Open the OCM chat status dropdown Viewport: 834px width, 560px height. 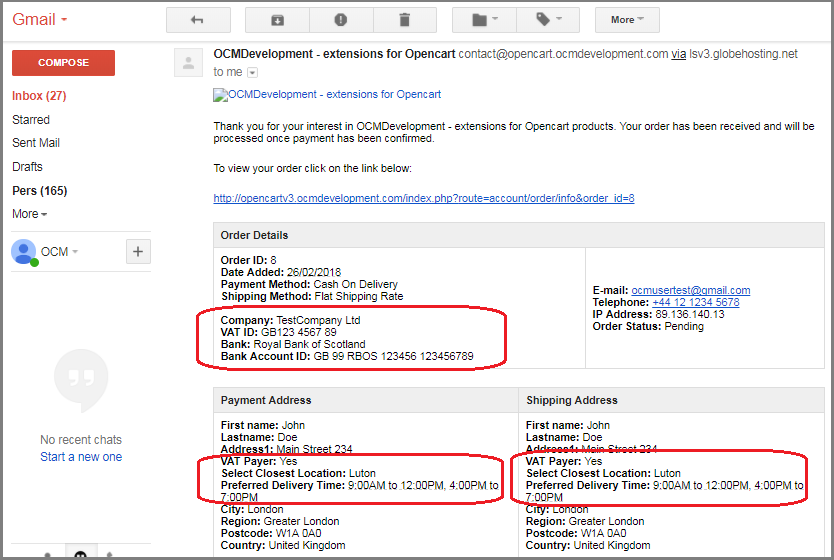click(x=60, y=252)
